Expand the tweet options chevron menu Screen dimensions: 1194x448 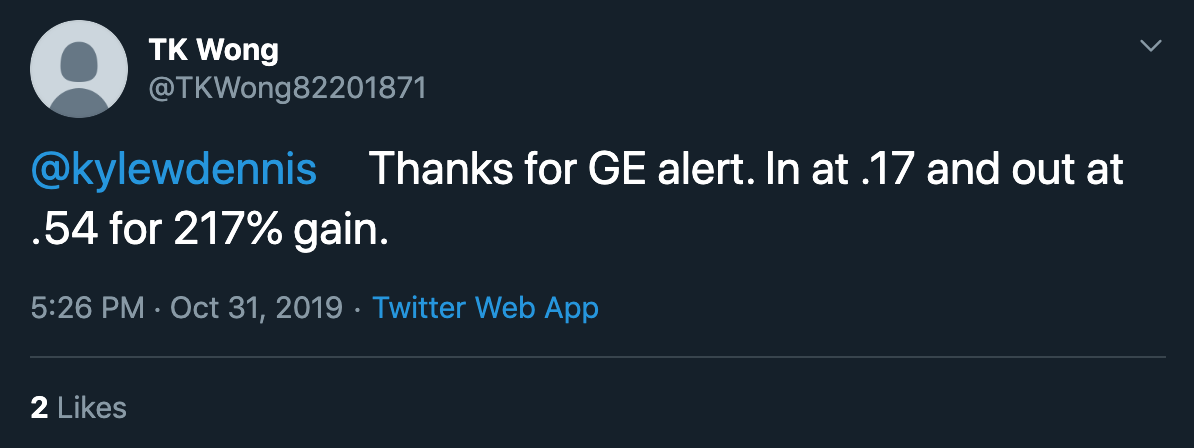(x=1150, y=46)
